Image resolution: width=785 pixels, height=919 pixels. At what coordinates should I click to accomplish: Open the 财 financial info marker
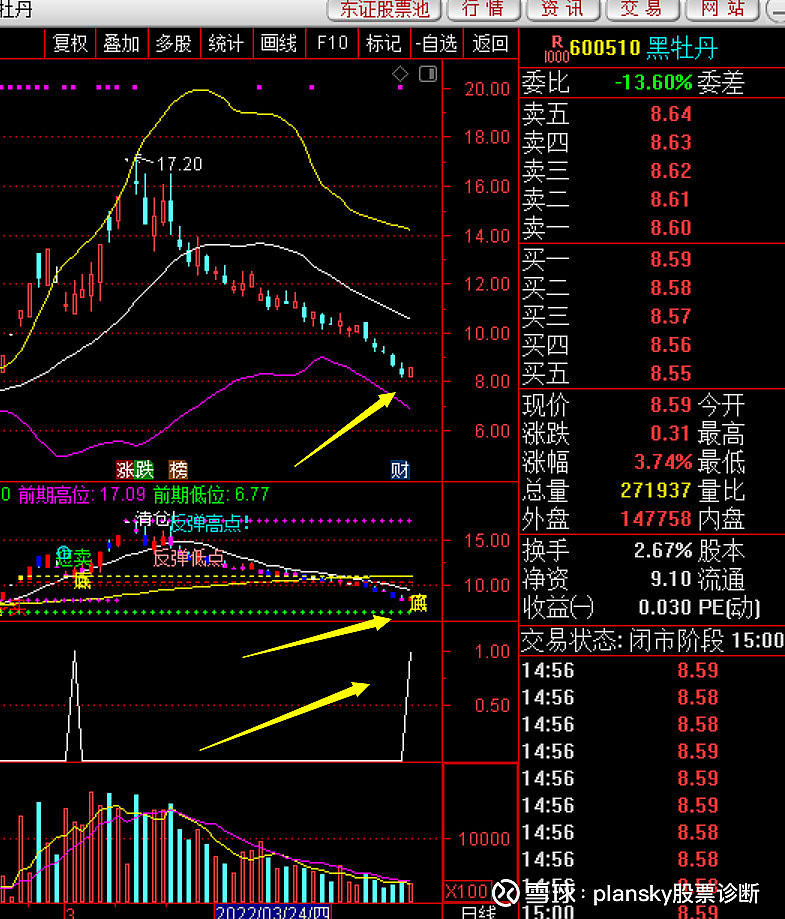click(x=400, y=470)
